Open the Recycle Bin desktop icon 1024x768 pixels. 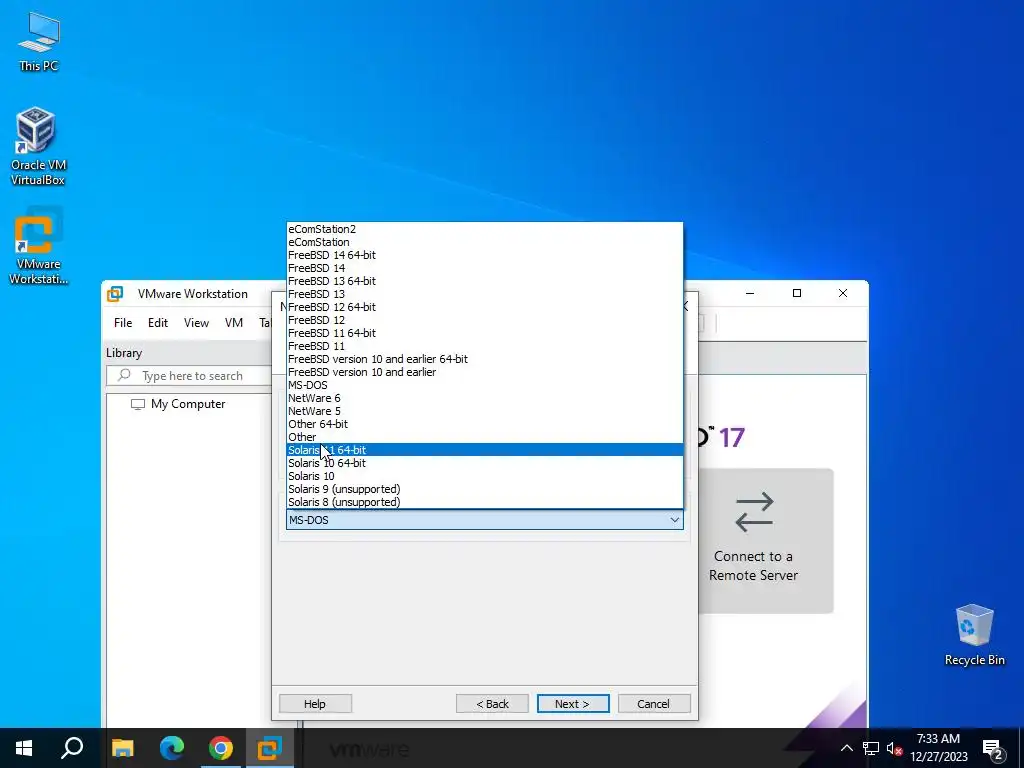coord(974,635)
